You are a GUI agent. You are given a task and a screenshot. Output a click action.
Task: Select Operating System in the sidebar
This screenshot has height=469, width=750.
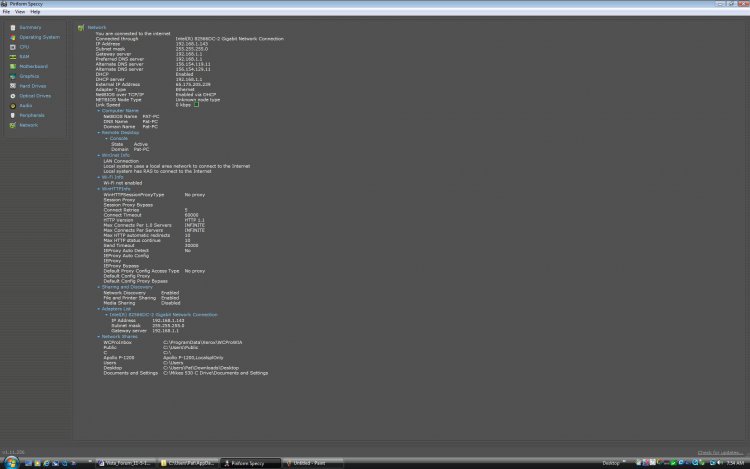(40, 37)
